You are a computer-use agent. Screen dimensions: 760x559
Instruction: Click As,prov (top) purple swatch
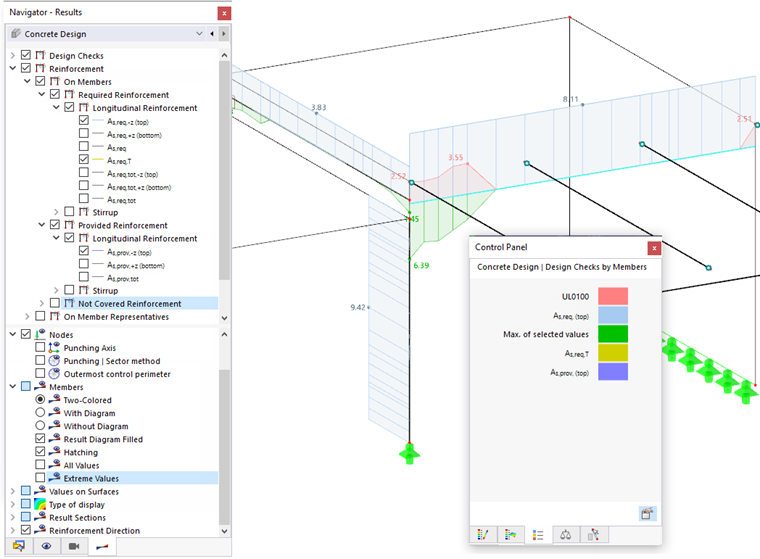(x=613, y=372)
